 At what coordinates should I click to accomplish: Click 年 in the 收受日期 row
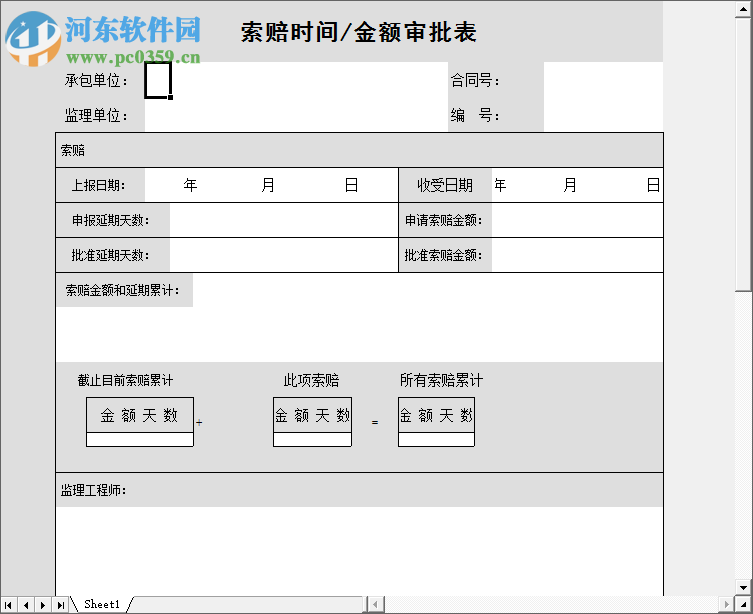pos(500,185)
